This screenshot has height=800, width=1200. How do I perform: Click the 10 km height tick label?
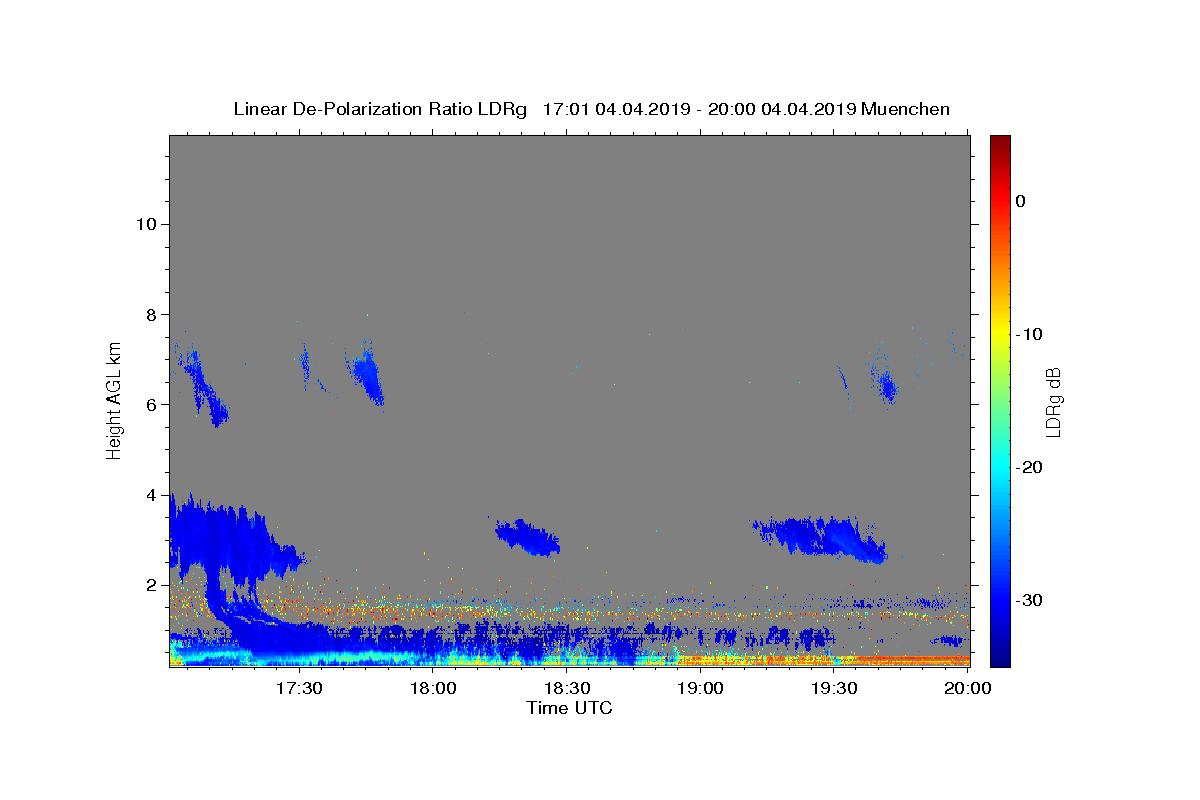coord(146,224)
